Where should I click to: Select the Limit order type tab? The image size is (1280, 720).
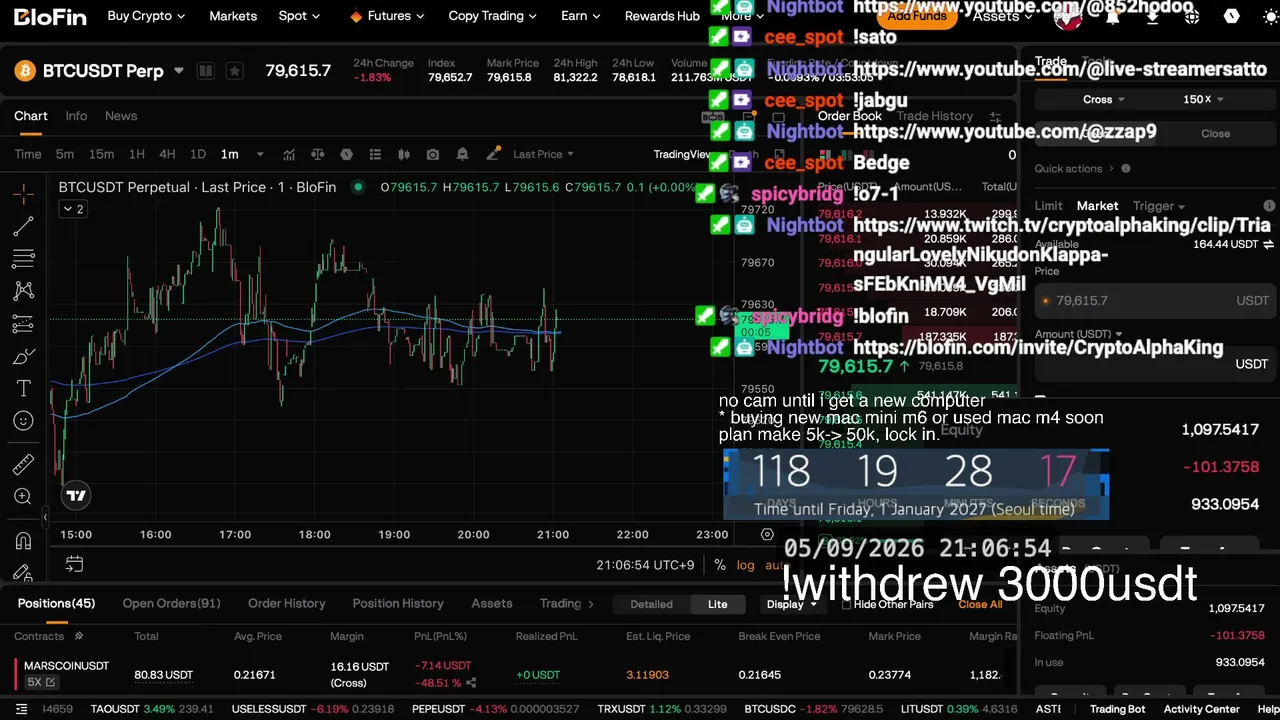coord(1048,206)
